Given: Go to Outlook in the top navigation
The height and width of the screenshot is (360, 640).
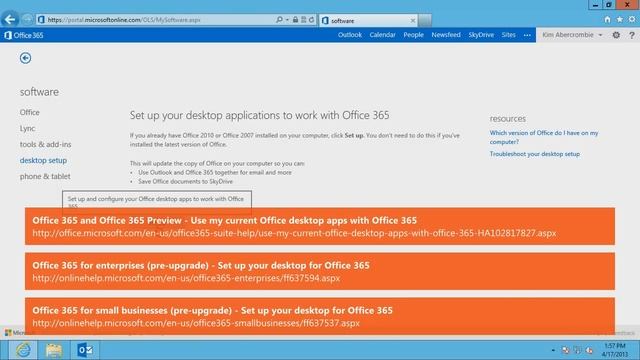Looking at the screenshot, I should tap(350, 35).
